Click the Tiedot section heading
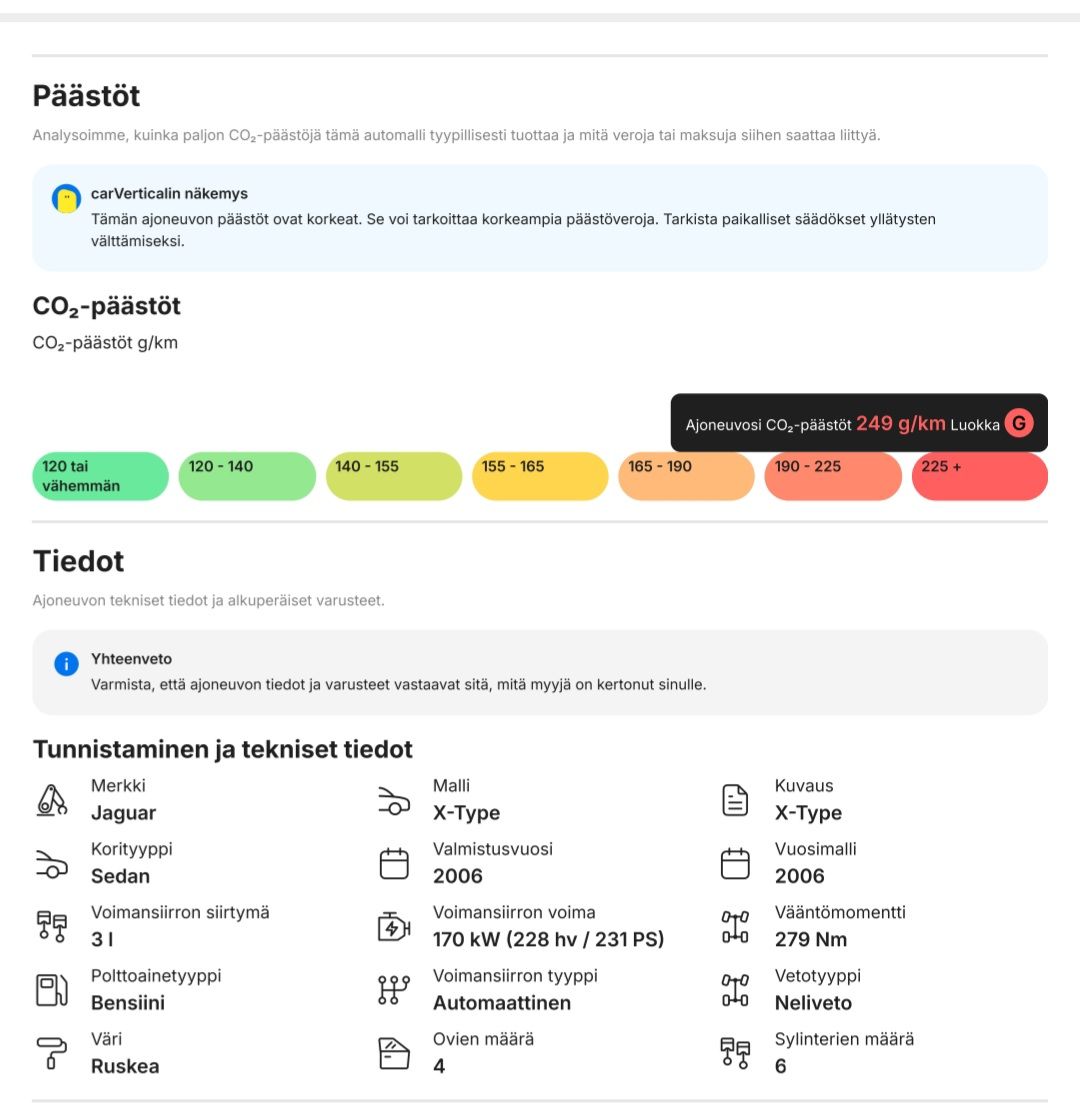Image resolution: width=1080 pixels, height=1103 pixels. click(78, 561)
